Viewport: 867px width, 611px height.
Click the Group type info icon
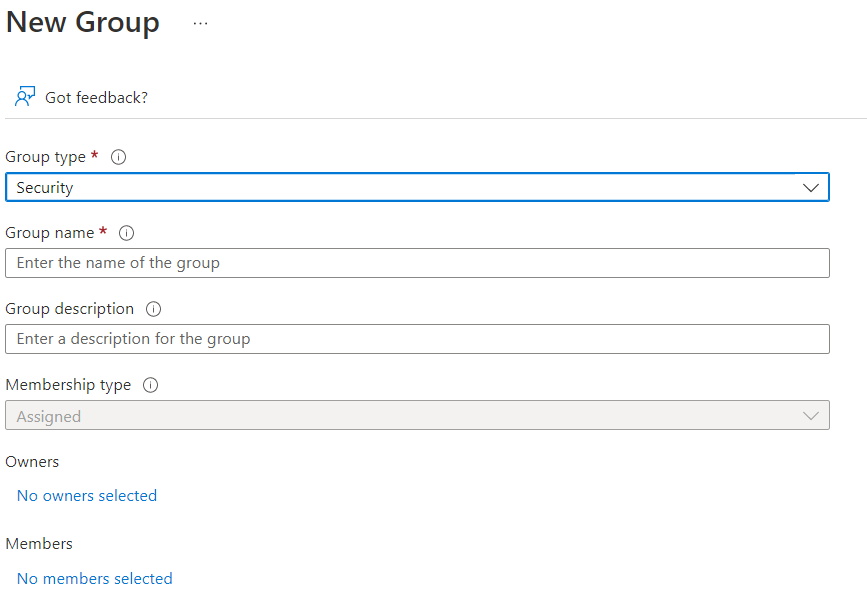point(119,157)
